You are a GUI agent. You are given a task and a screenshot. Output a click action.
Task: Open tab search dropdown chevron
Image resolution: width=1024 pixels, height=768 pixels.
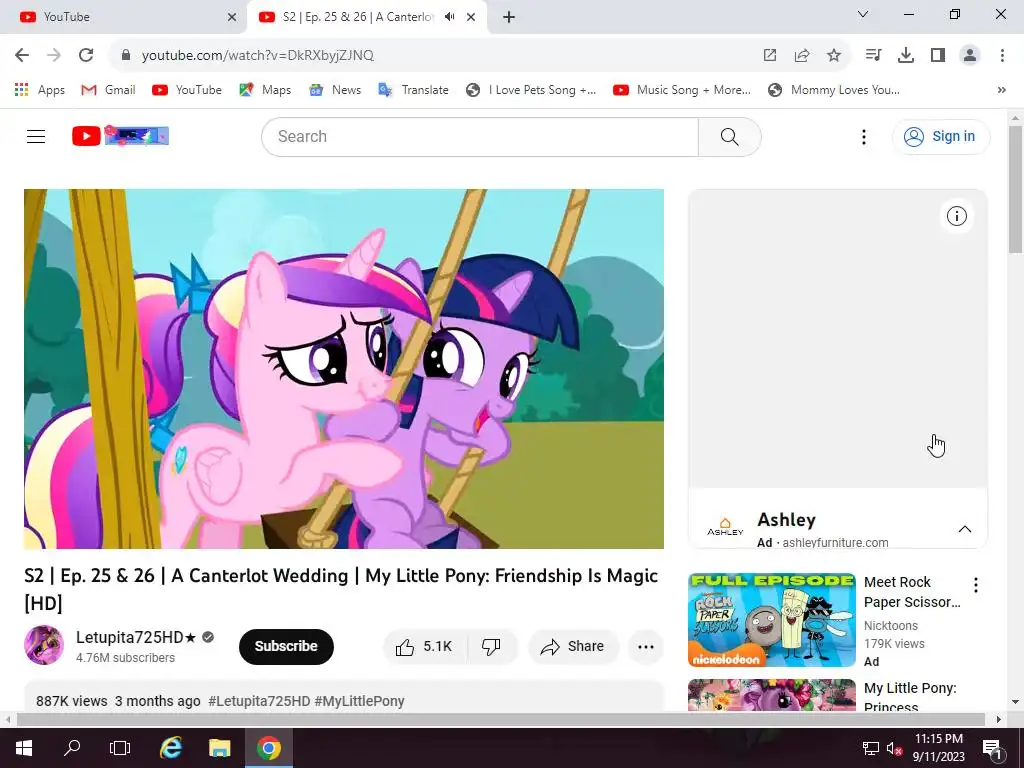point(863,14)
